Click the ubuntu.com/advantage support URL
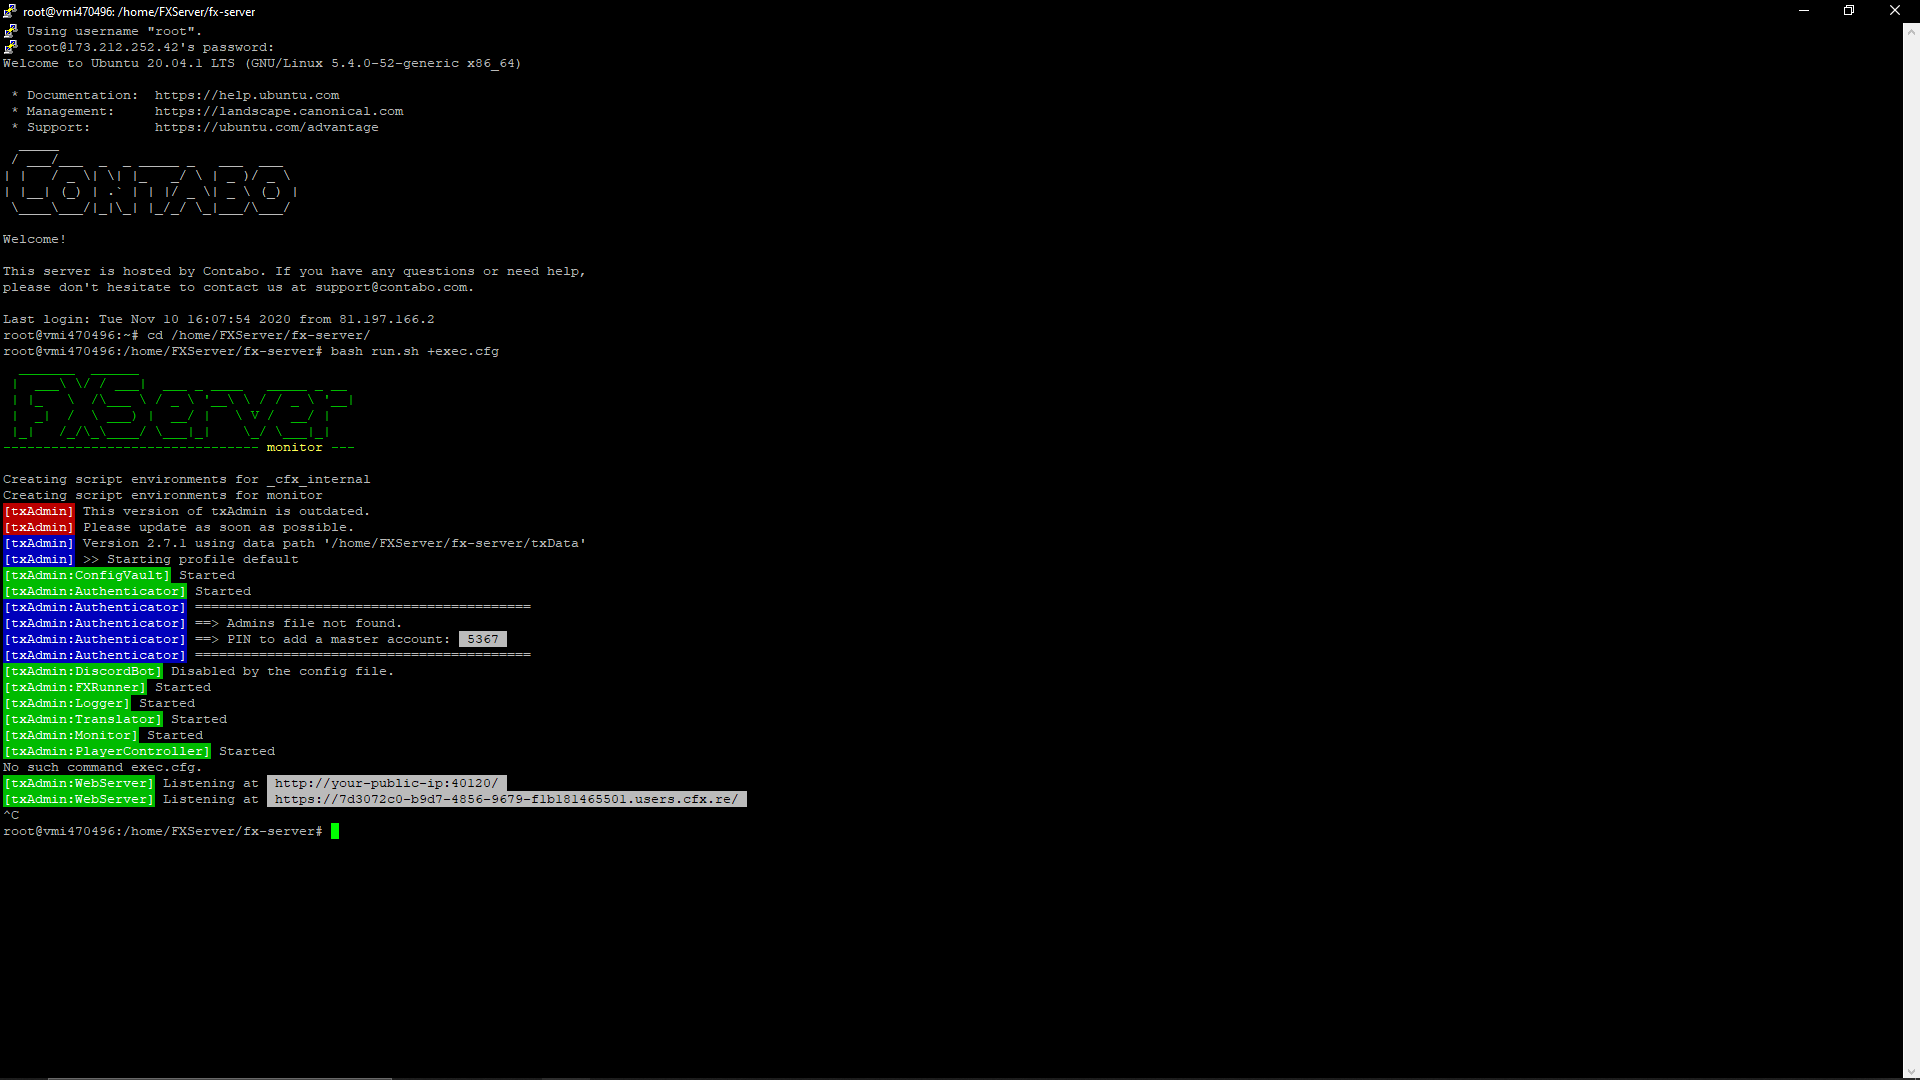The width and height of the screenshot is (1920, 1080). point(266,127)
